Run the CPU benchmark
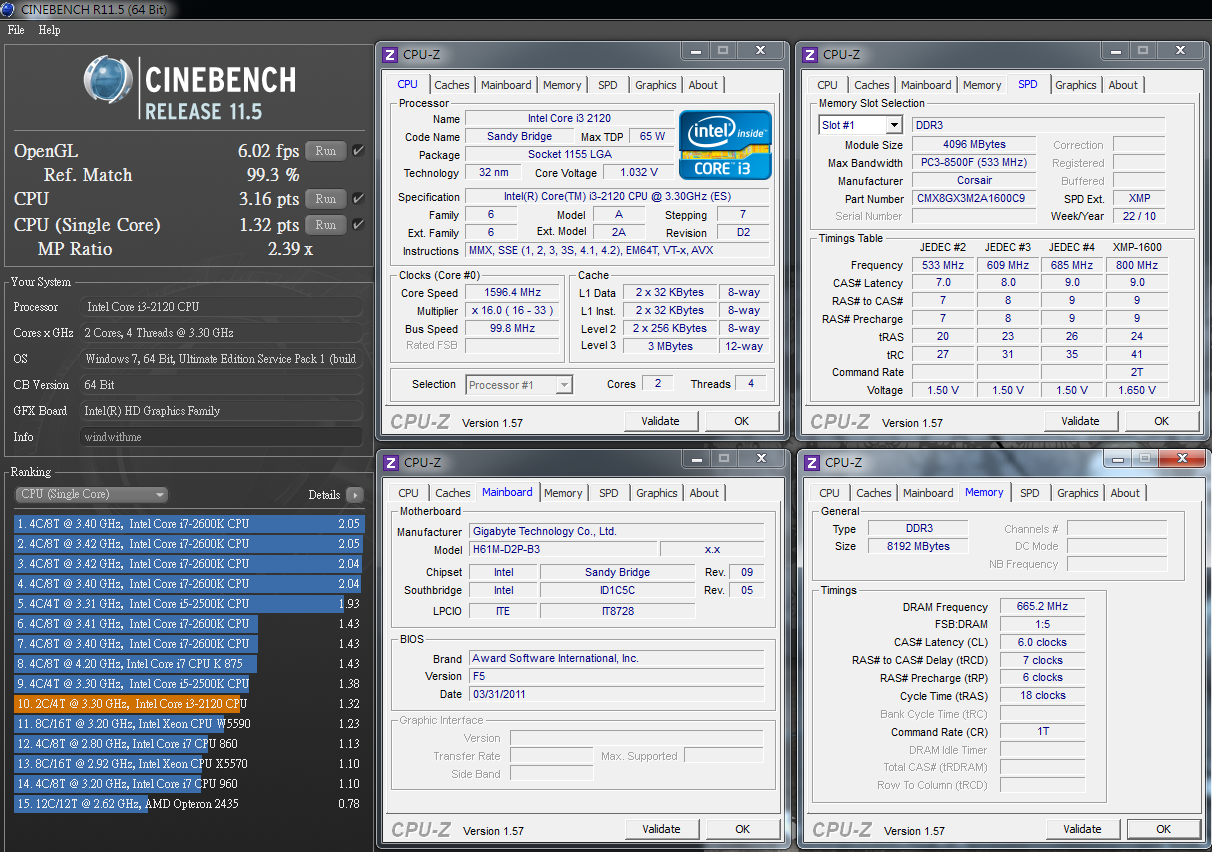This screenshot has height=852, width=1212. tap(326, 199)
